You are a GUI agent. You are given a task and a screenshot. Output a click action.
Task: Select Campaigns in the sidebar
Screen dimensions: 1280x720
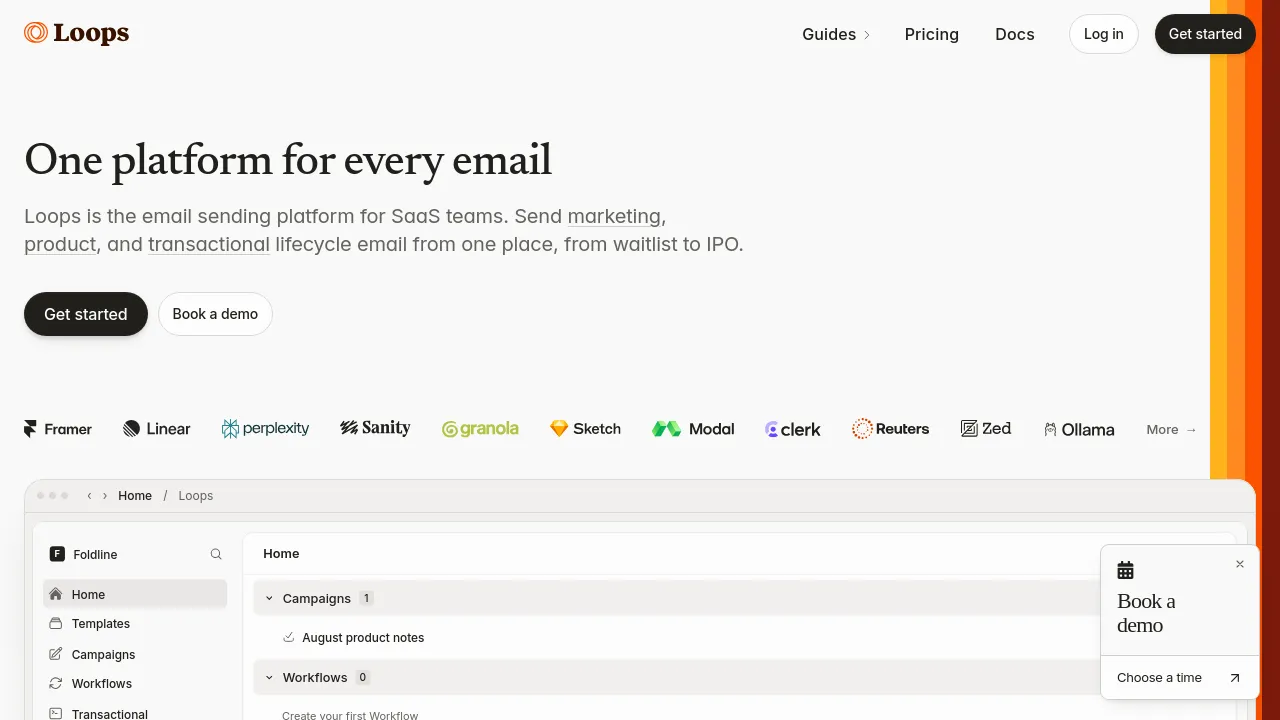[135, 654]
